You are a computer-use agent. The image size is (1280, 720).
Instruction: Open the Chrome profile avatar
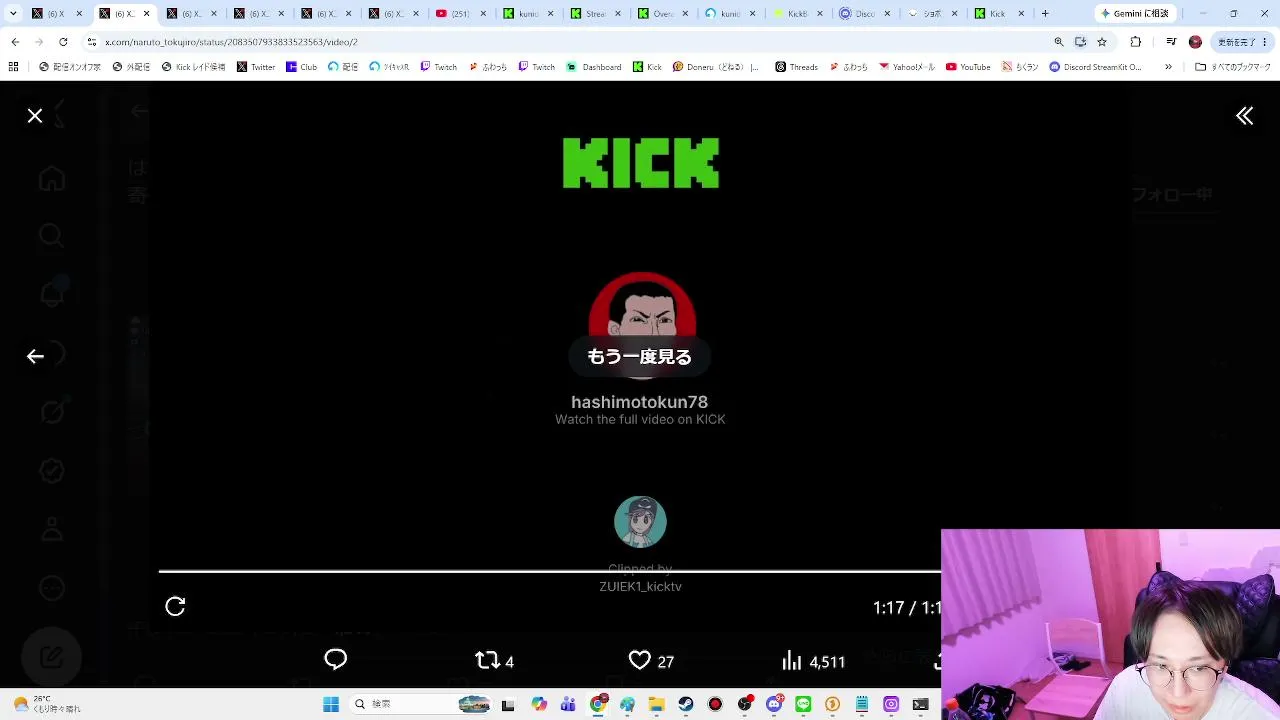pos(1195,42)
